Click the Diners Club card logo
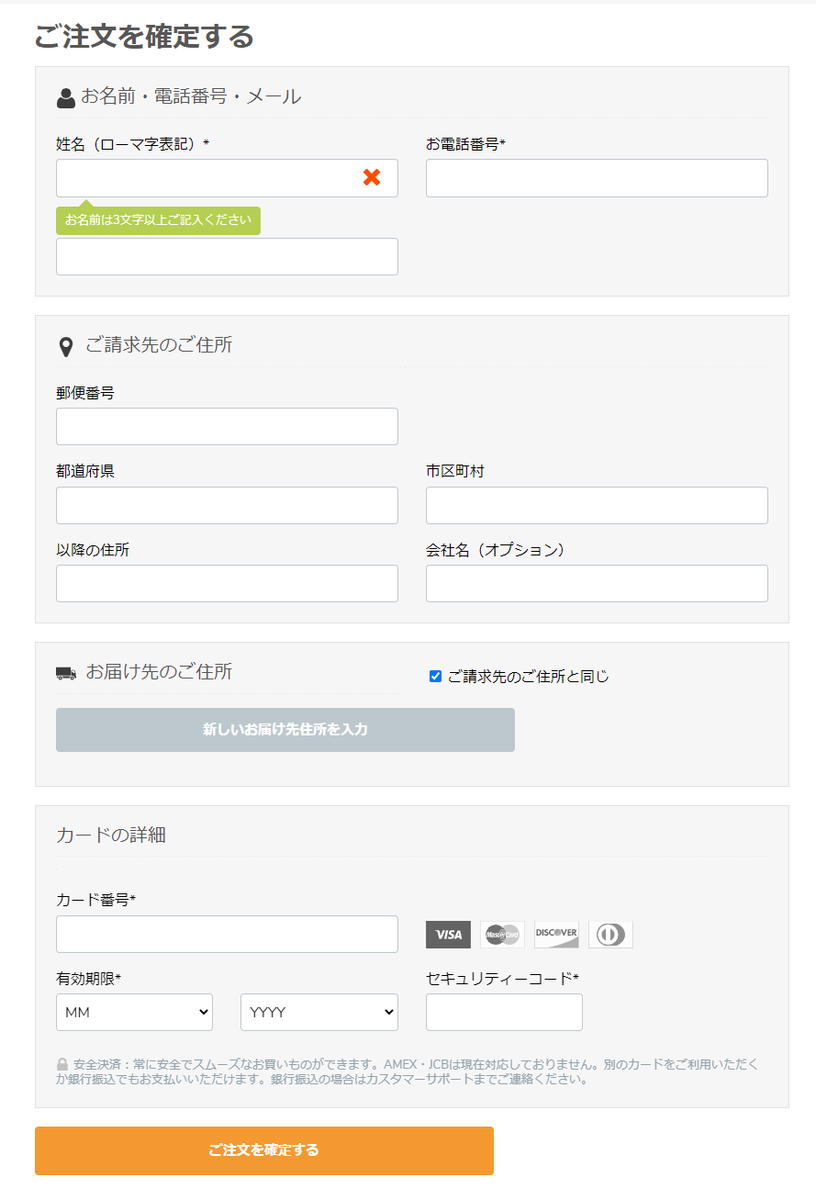 tap(610, 934)
